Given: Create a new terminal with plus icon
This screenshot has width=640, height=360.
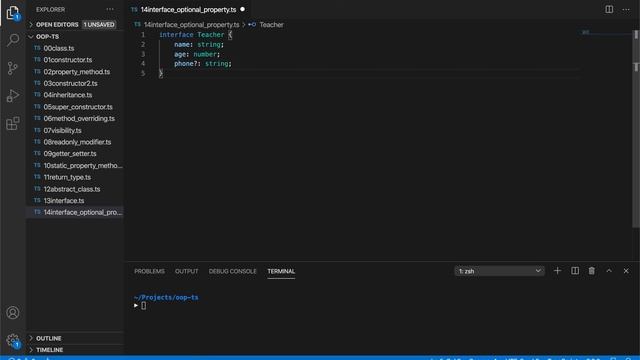Looking at the screenshot, I should tap(557, 271).
